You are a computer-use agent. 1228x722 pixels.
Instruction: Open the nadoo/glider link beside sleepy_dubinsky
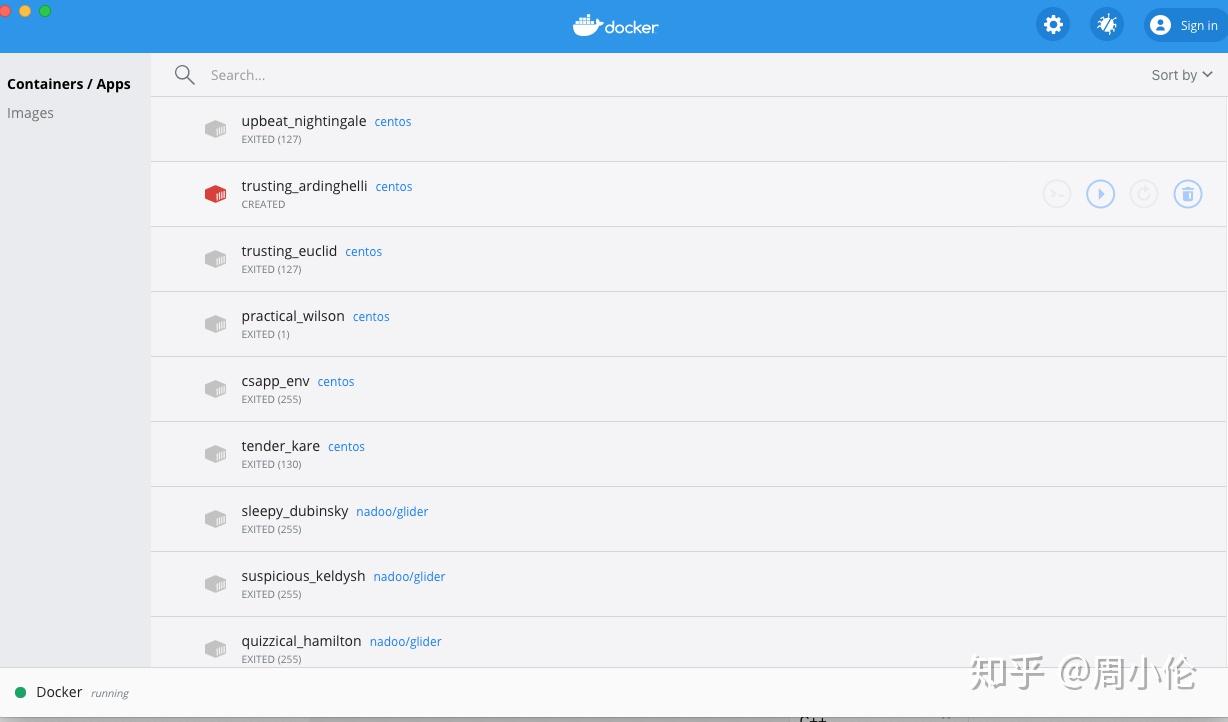[x=392, y=511]
